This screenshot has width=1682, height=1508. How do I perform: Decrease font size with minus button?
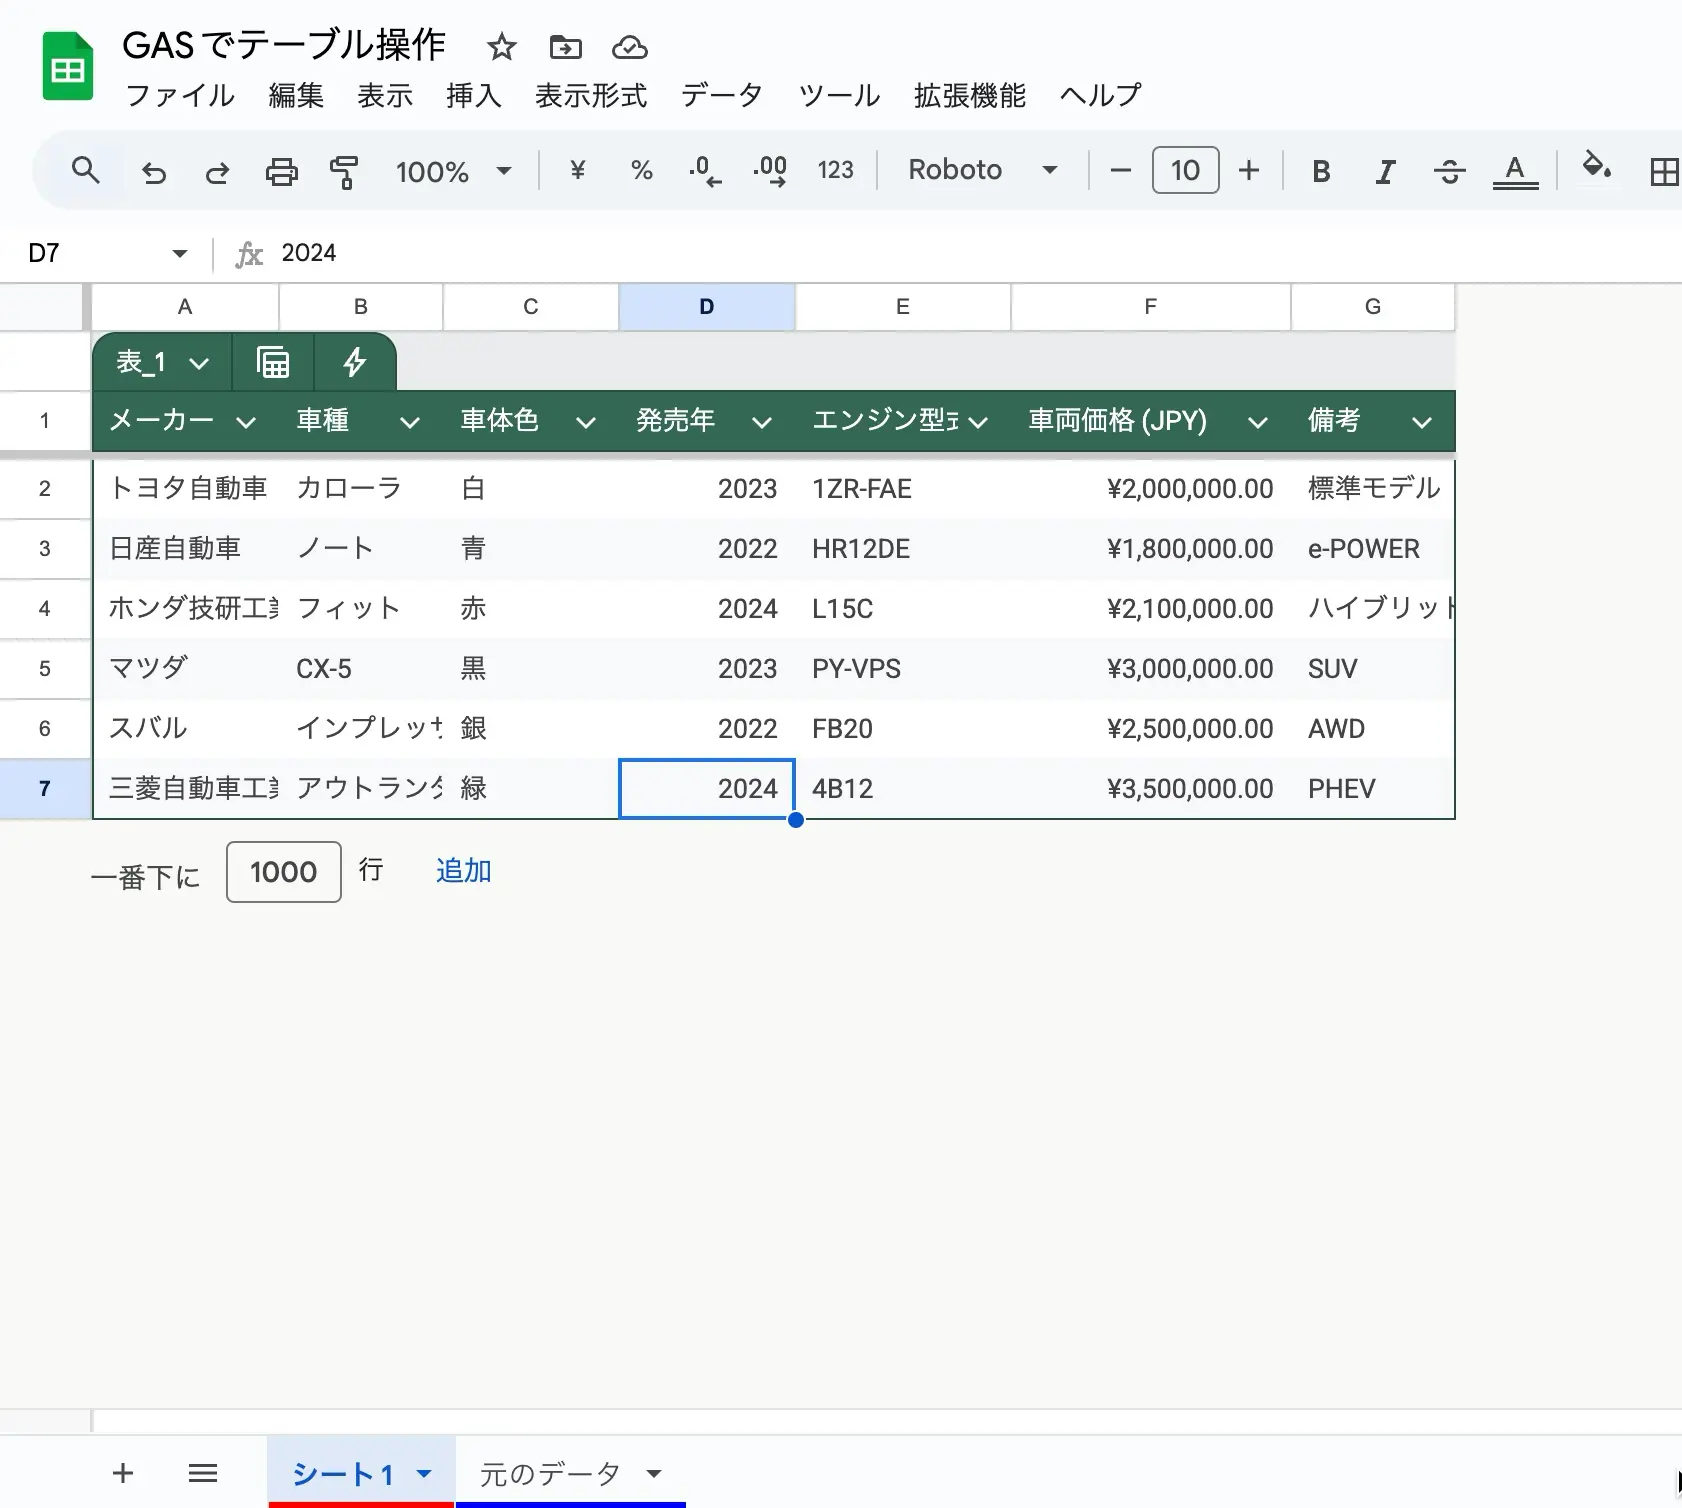click(1121, 170)
